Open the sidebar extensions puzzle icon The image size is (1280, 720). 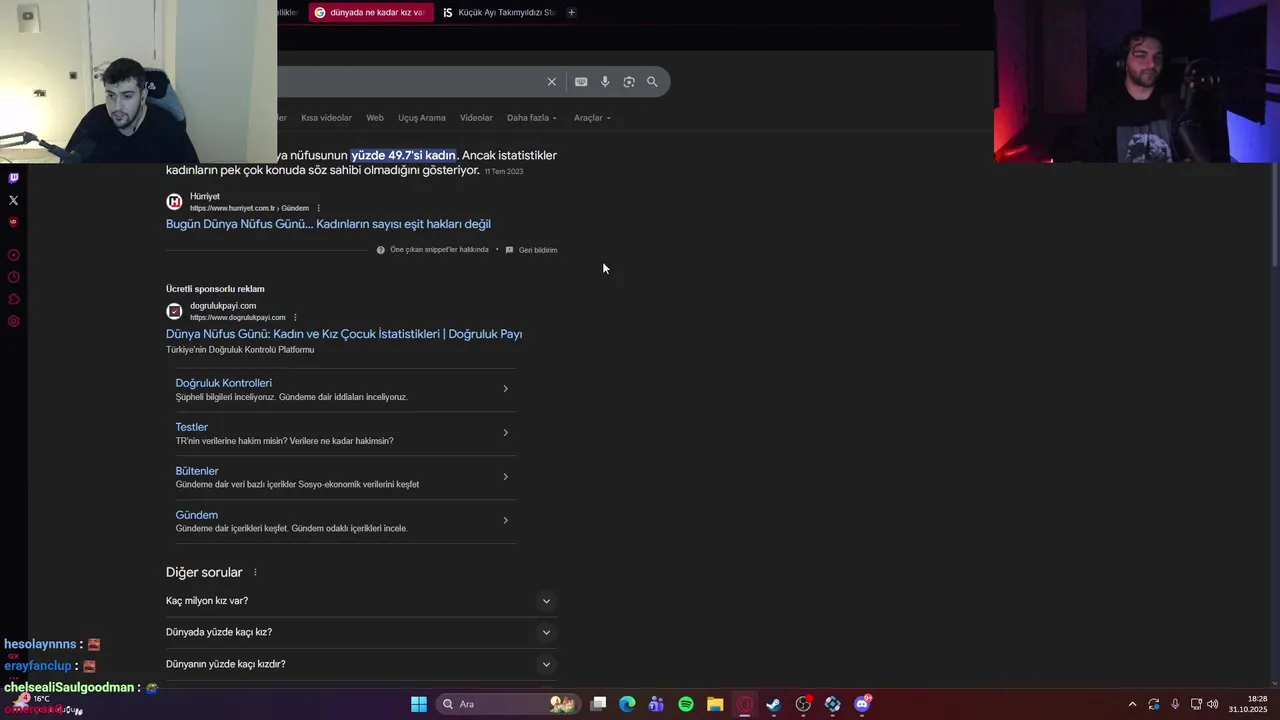pyautogui.click(x=13, y=299)
